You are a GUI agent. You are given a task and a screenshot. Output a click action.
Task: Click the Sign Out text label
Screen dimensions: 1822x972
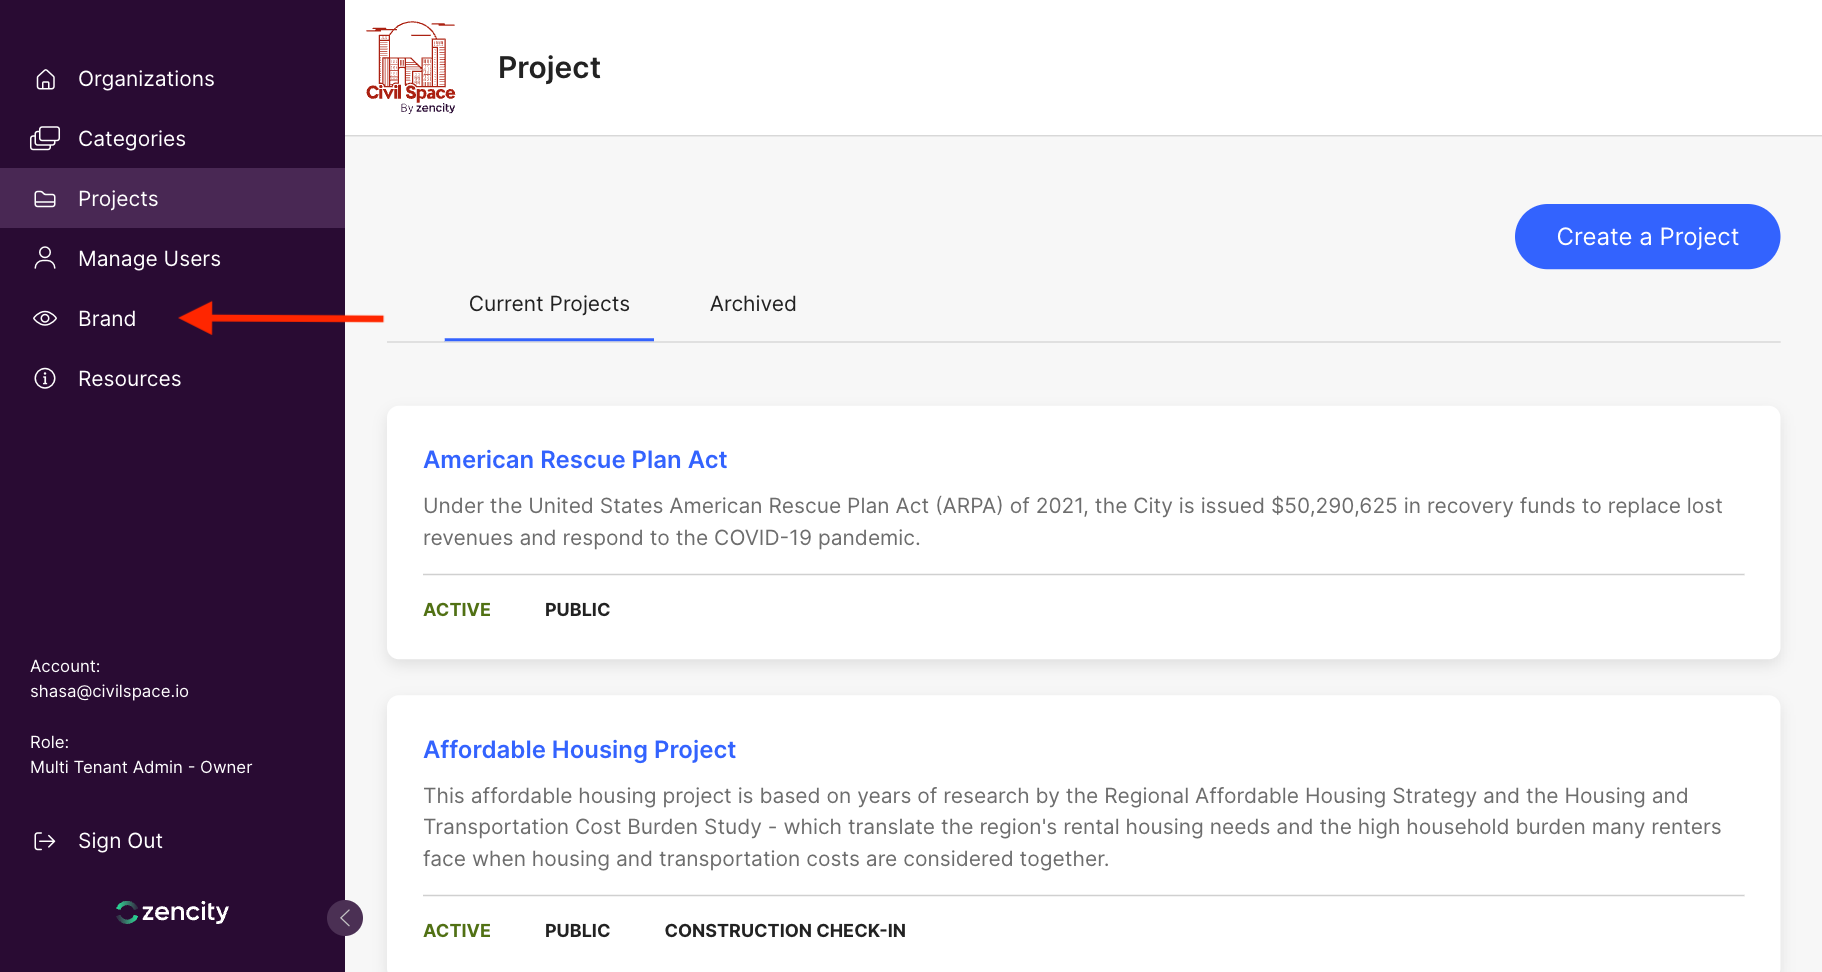click(120, 841)
